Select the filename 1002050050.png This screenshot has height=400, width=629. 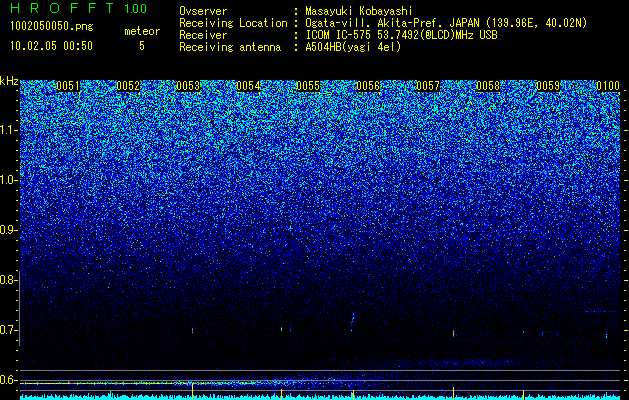tap(52, 26)
